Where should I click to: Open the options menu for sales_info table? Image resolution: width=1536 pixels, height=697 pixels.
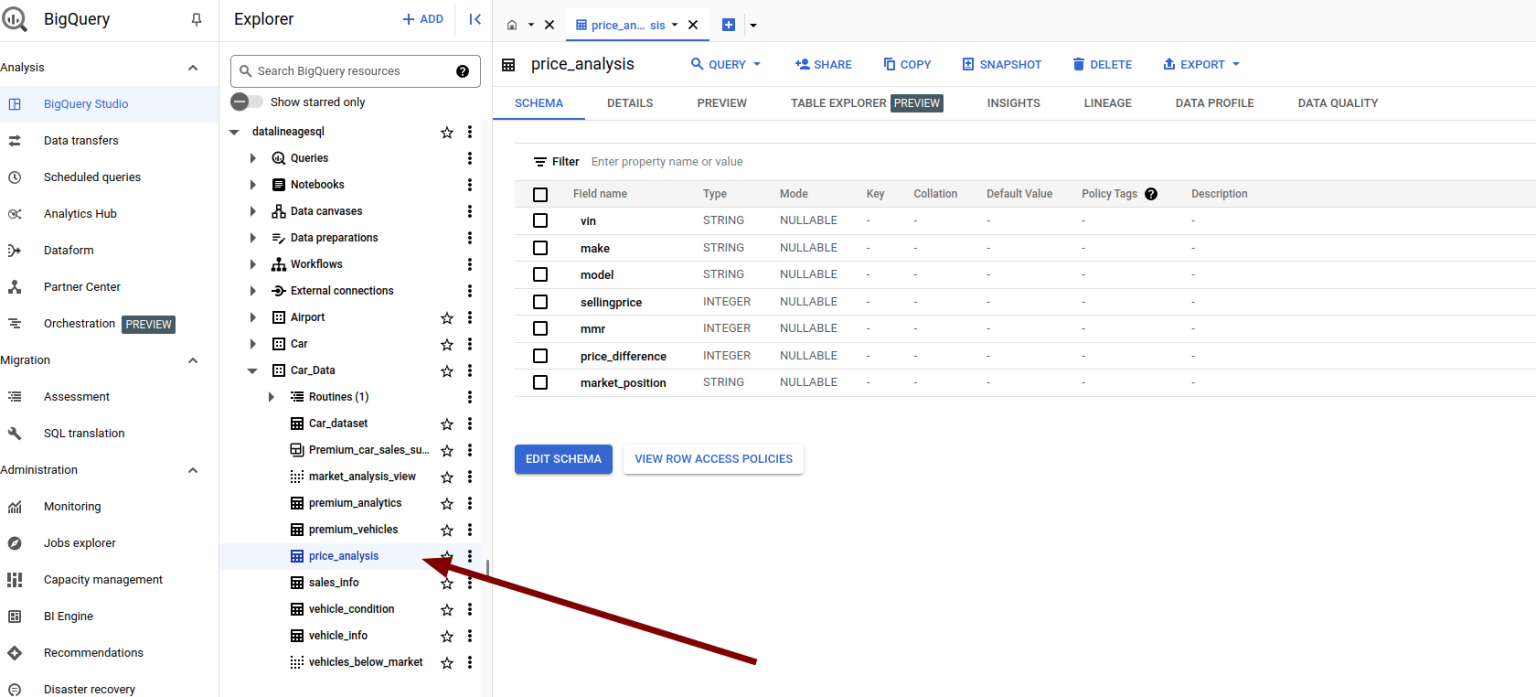pos(470,582)
